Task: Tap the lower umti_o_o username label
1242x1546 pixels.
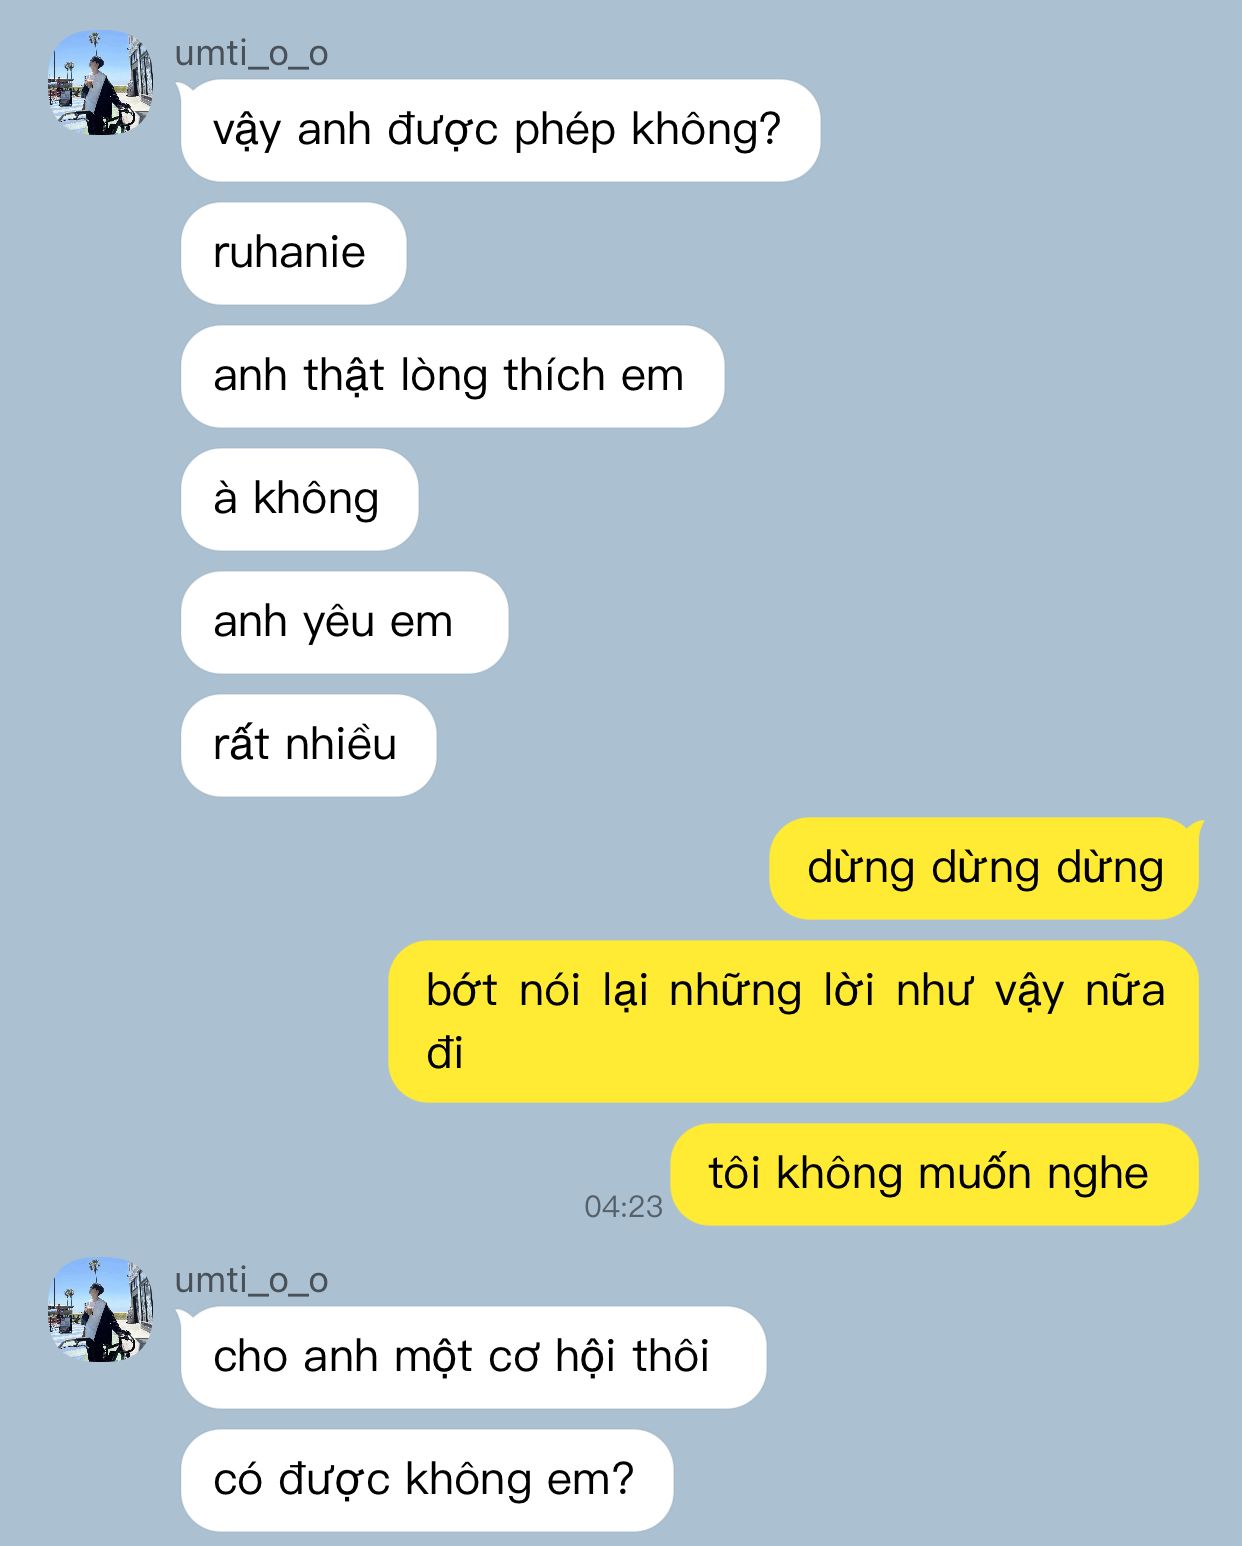Action: pyautogui.click(x=251, y=1280)
